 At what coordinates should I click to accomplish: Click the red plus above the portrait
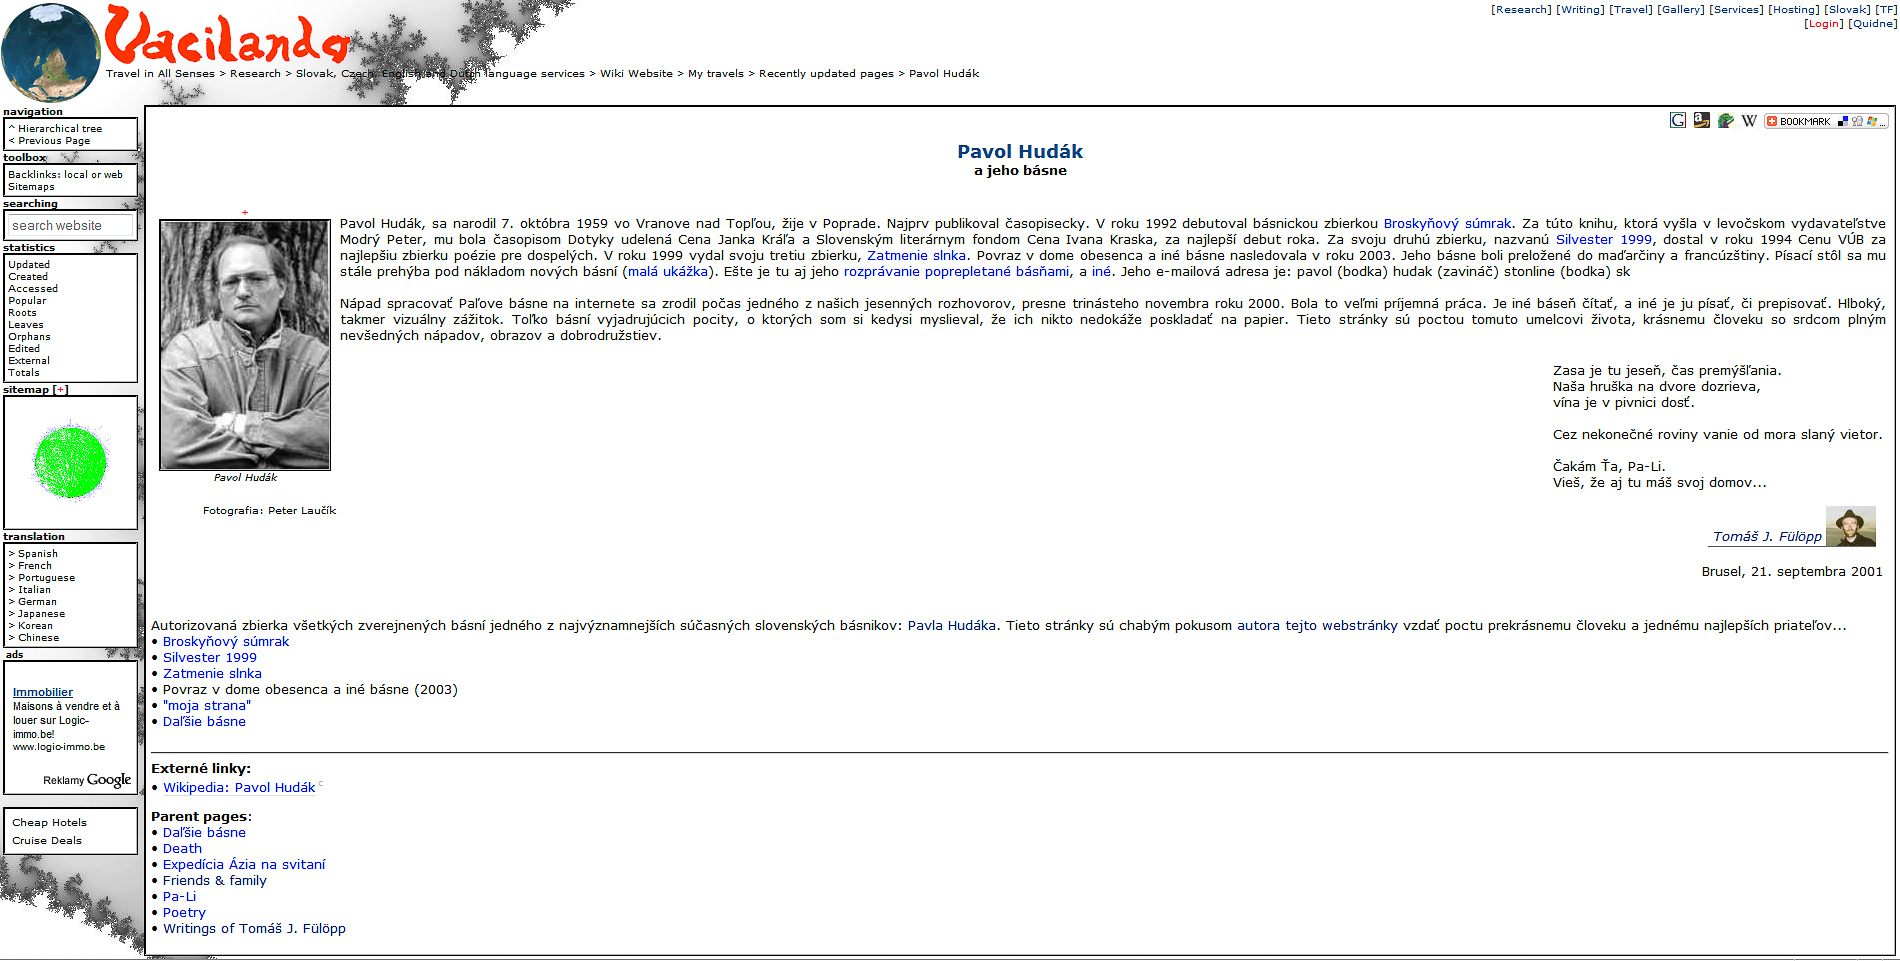[245, 213]
